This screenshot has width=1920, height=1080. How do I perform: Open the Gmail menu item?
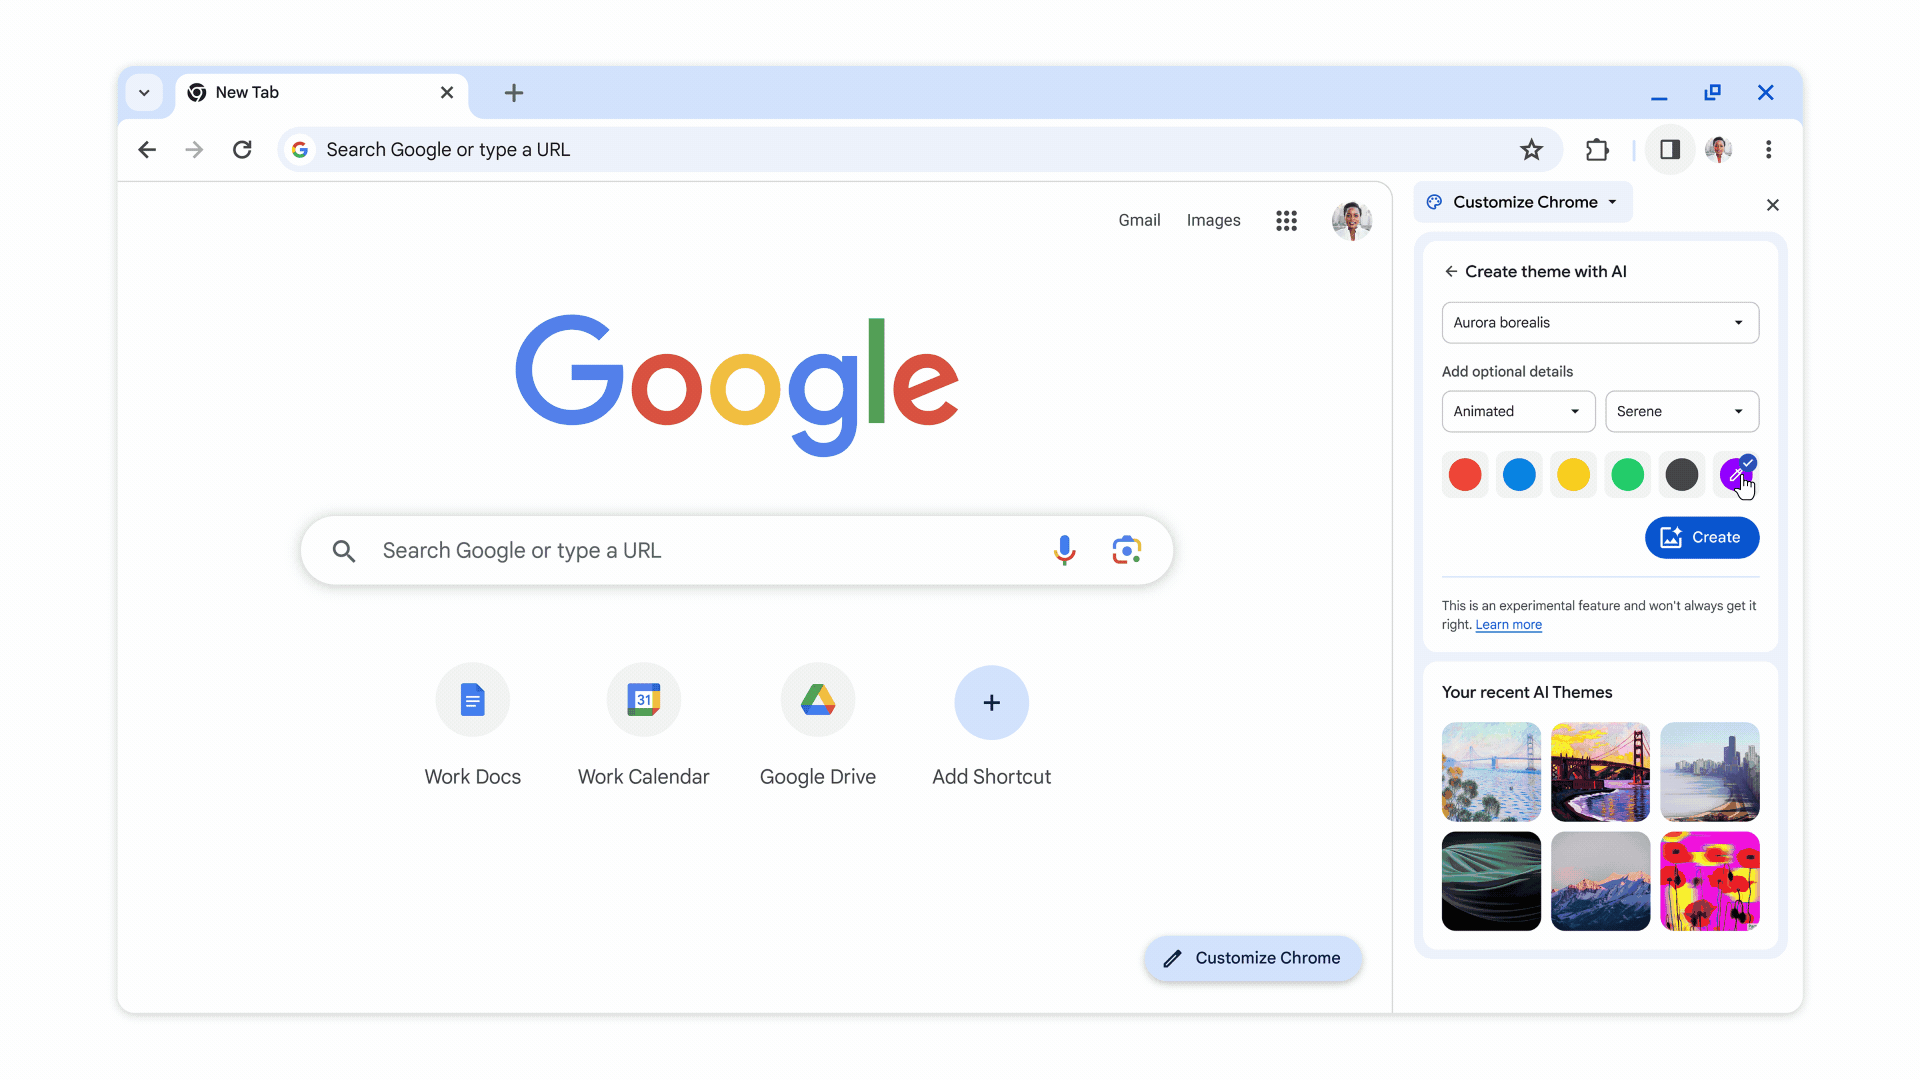[x=1137, y=219]
